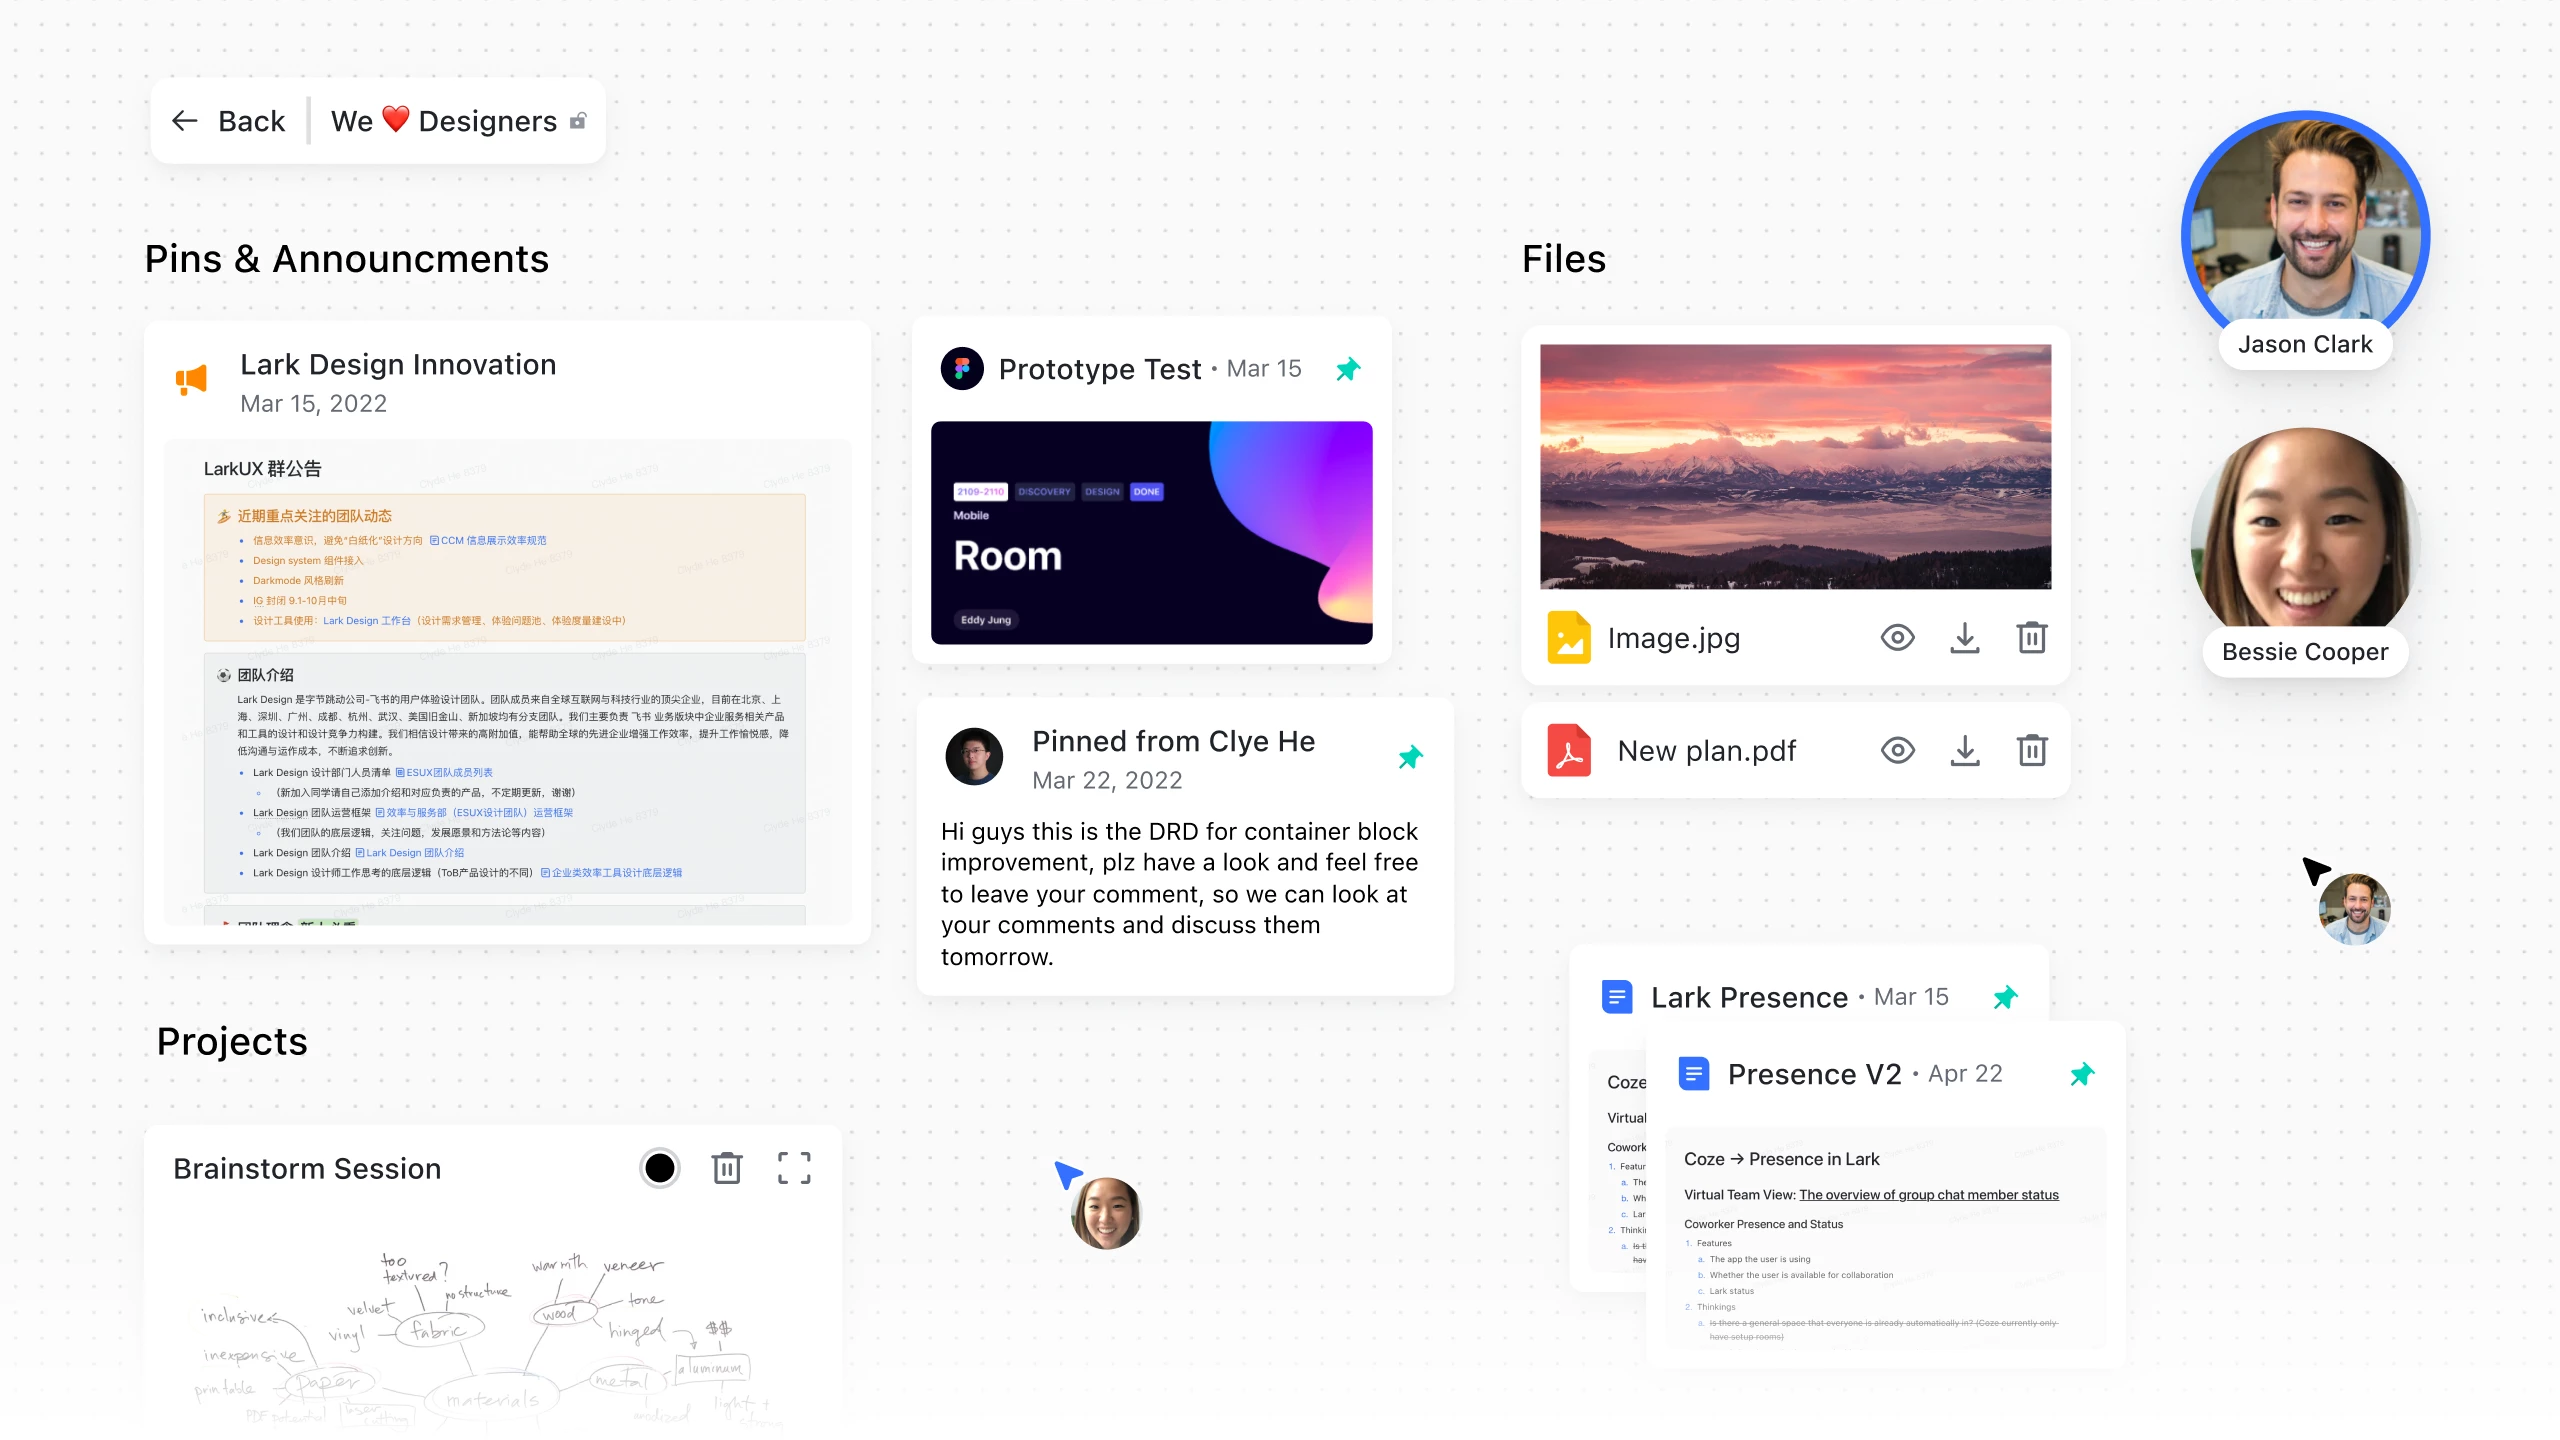
Task: Click the lock icon beside Designers
Action: [x=578, y=121]
